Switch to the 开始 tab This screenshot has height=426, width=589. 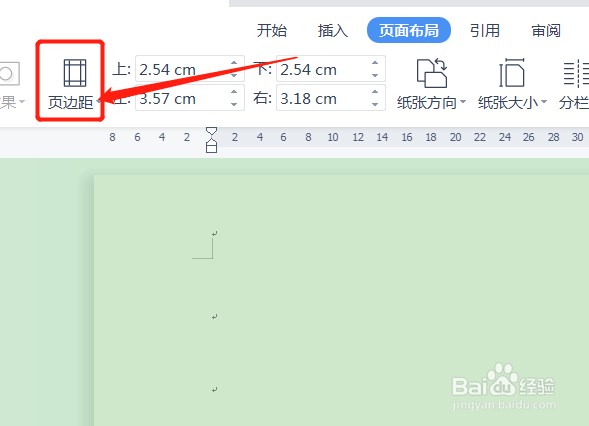[272, 30]
